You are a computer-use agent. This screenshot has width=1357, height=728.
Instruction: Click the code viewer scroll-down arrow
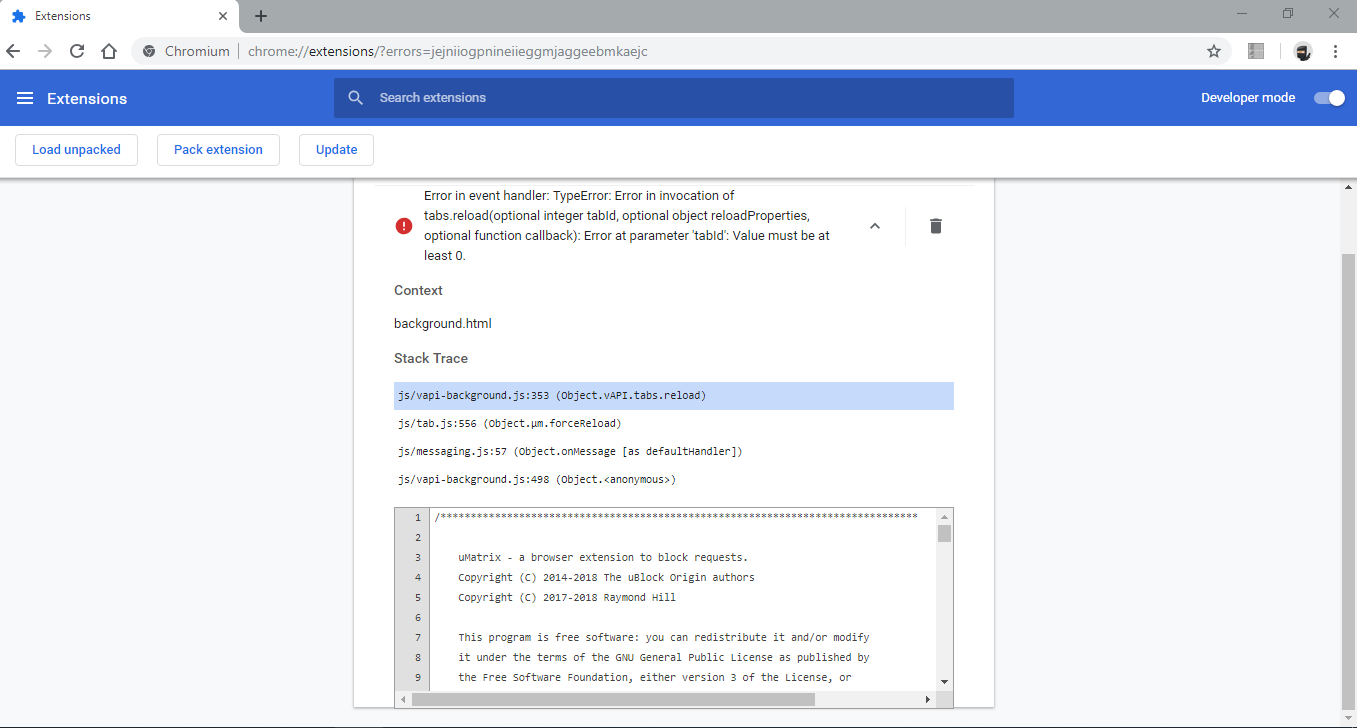point(945,682)
